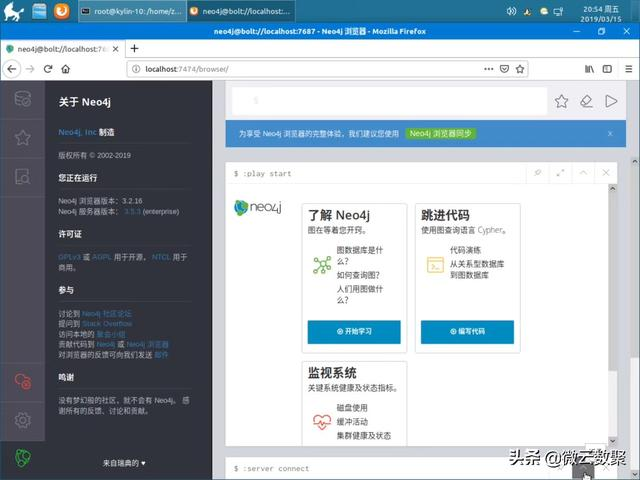Run the query with play button

(x=611, y=101)
